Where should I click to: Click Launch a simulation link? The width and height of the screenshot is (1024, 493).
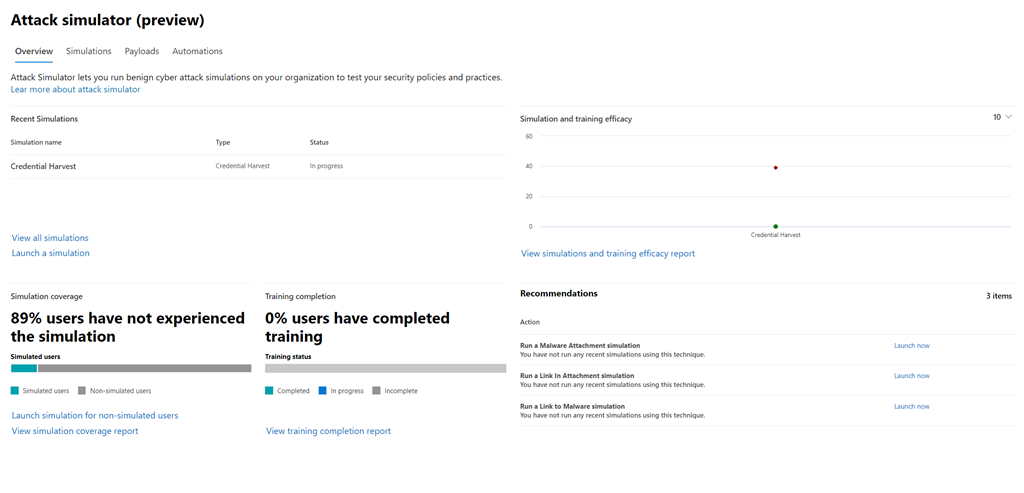coord(50,253)
